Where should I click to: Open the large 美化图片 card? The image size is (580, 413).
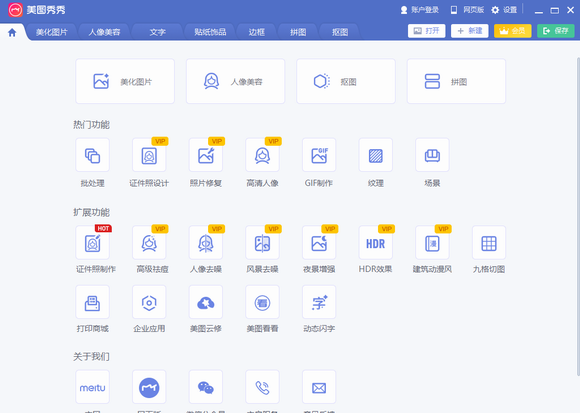point(125,81)
